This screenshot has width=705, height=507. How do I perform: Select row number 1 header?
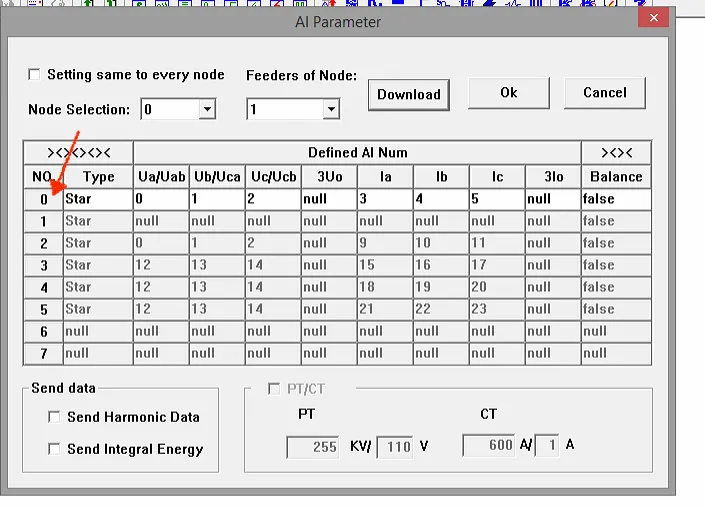click(43, 221)
